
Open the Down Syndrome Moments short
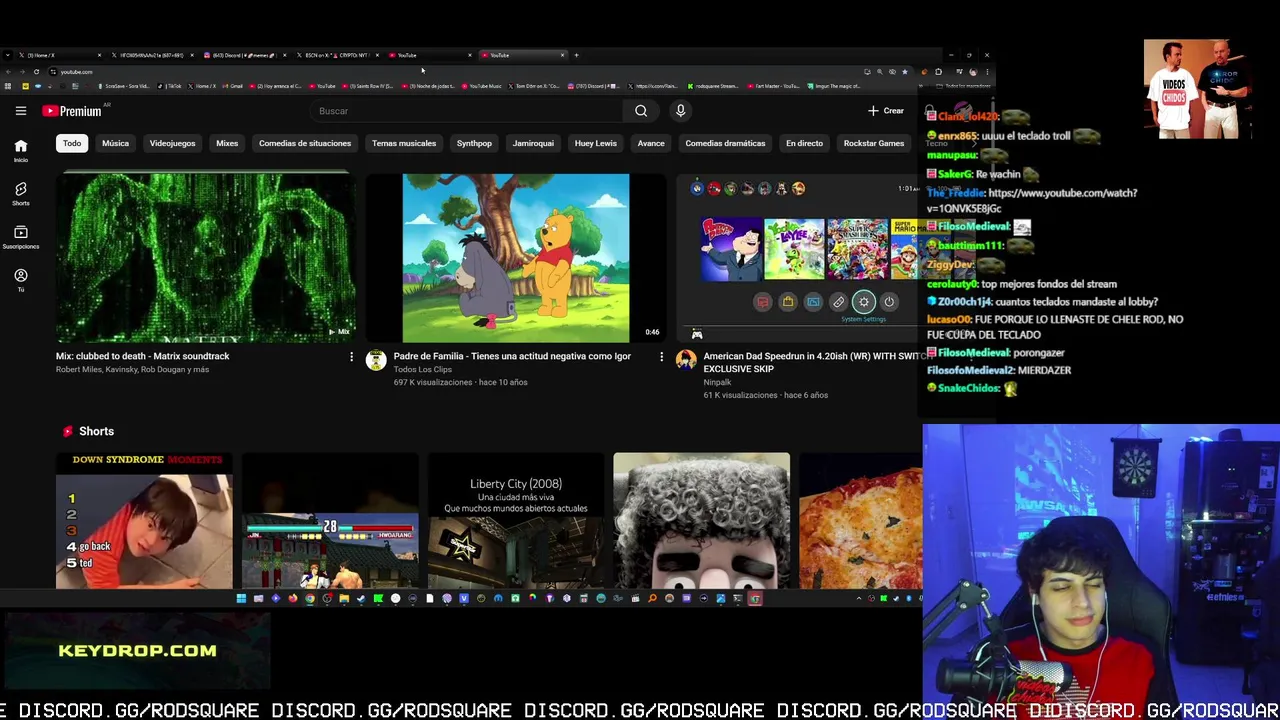[x=144, y=521]
